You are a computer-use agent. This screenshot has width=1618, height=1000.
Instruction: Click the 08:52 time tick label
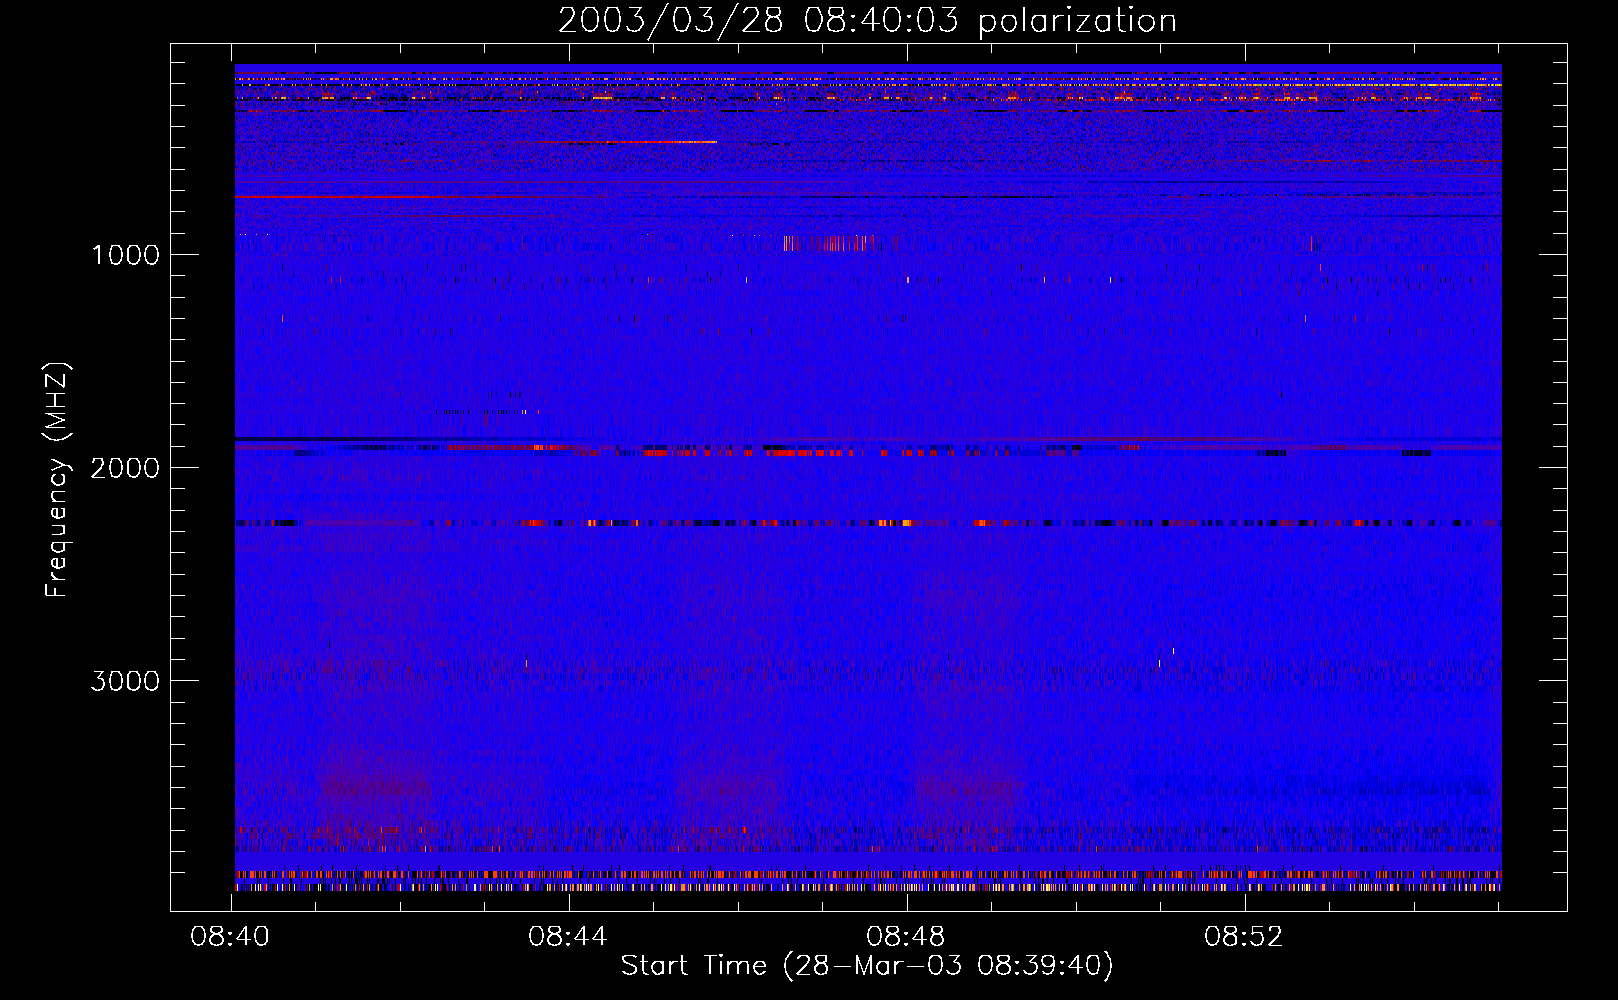(1243, 937)
